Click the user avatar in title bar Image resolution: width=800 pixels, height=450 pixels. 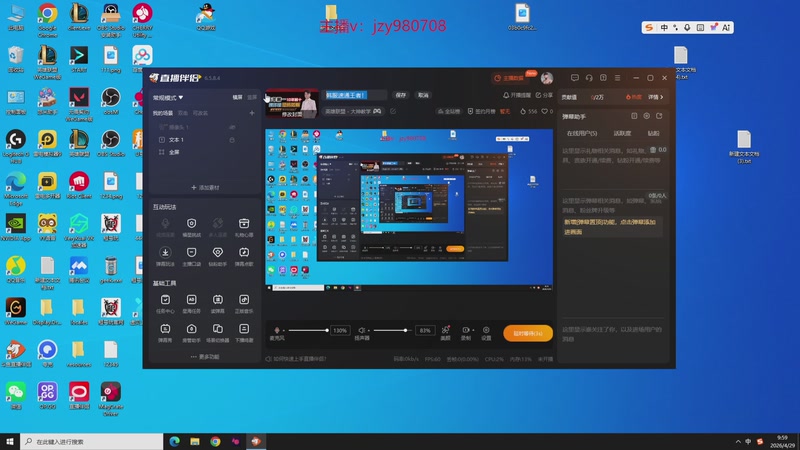tap(547, 78)
